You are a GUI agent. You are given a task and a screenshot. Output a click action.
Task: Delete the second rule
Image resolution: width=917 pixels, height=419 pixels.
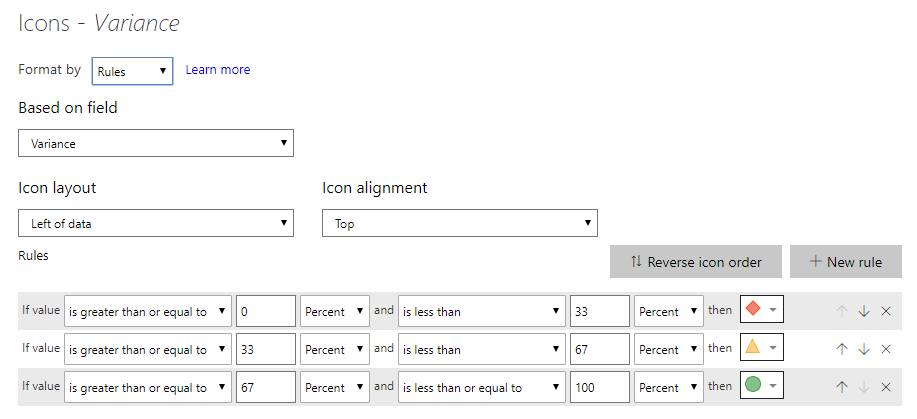[x=886, y=349]
